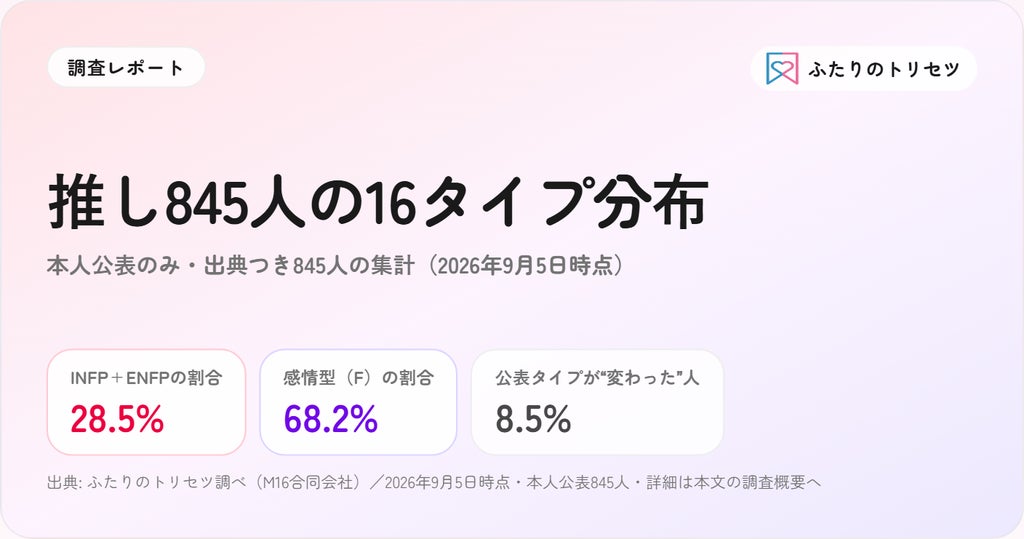
Task: Click 詳細は本文の調査概要へ in the footer
Action: tap(733, 483)
